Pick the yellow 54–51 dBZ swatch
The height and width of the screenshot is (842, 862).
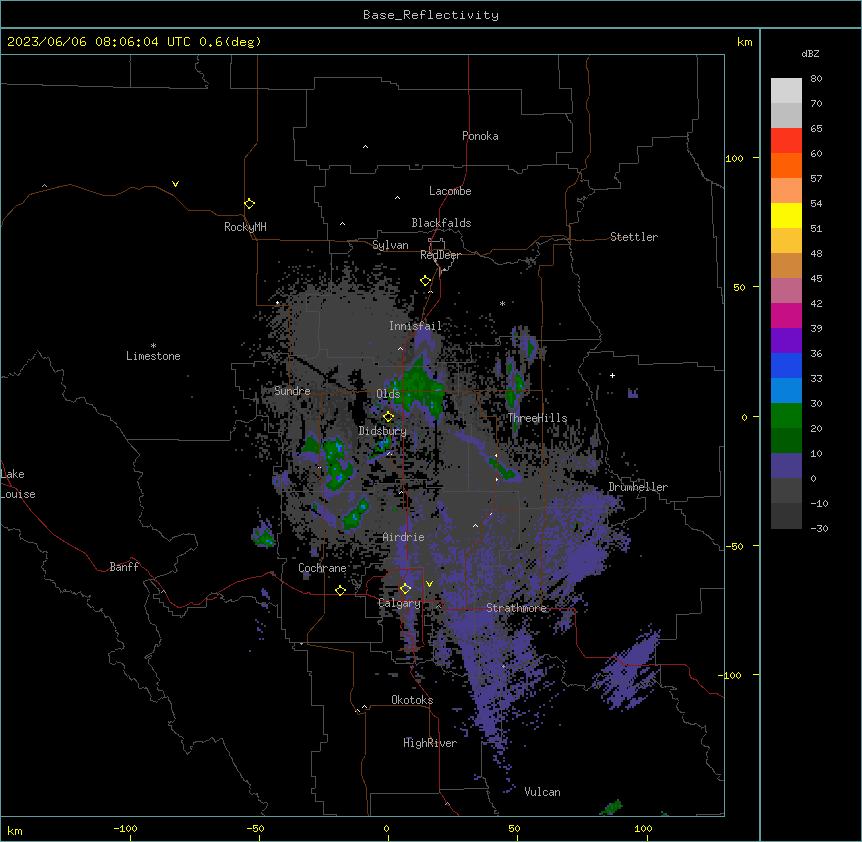786,215
